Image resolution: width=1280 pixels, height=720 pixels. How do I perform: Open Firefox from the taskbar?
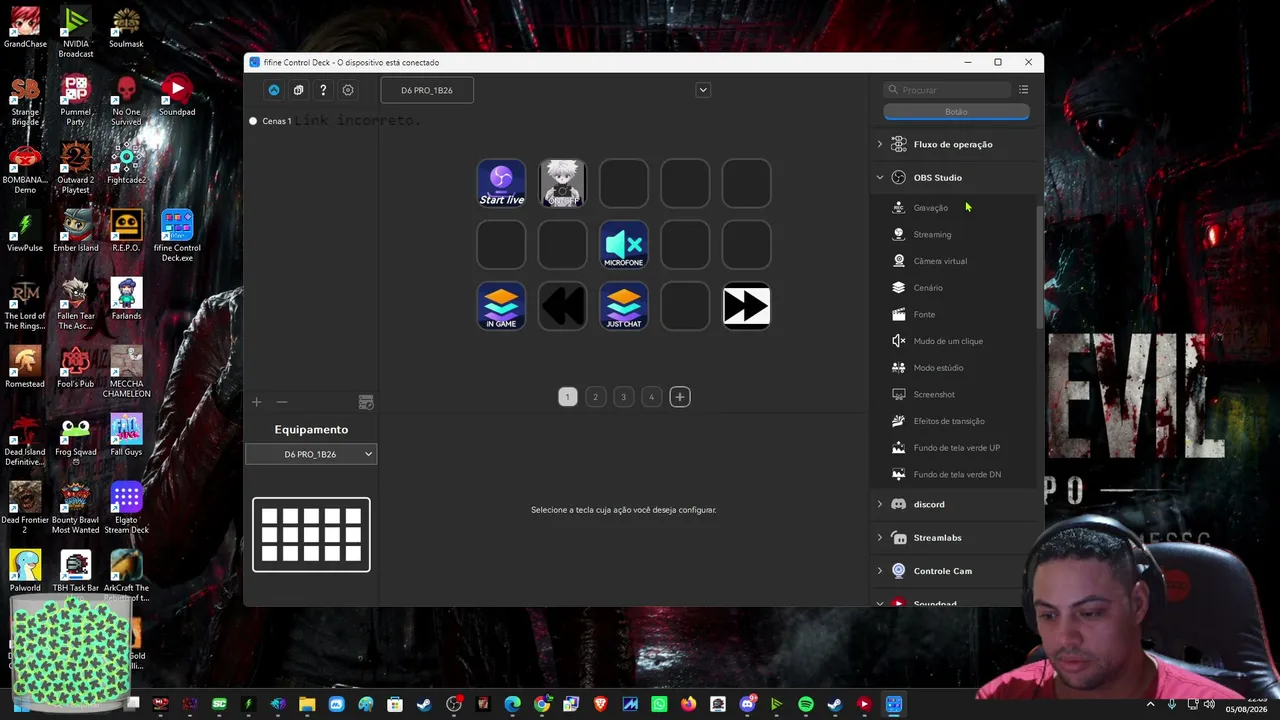(x=688, y=704)
